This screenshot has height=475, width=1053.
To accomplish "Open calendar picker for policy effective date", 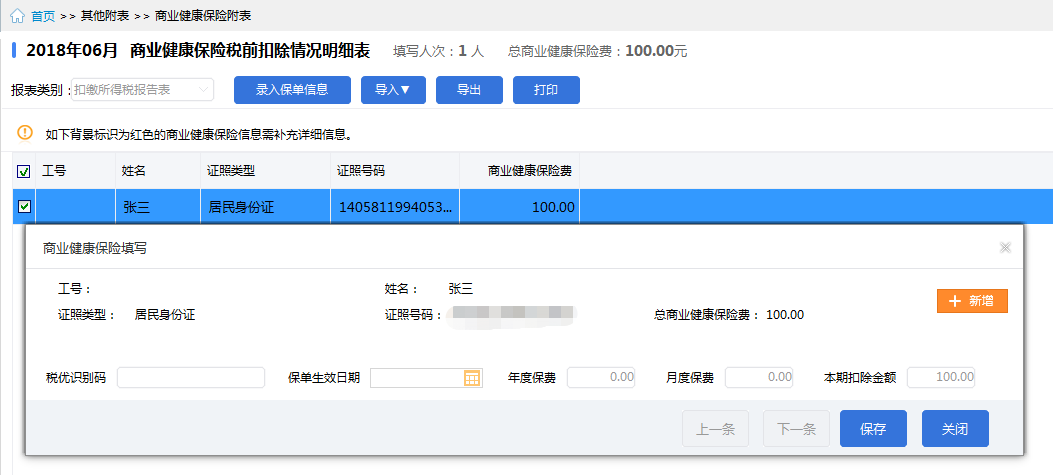I will (473, 378).
